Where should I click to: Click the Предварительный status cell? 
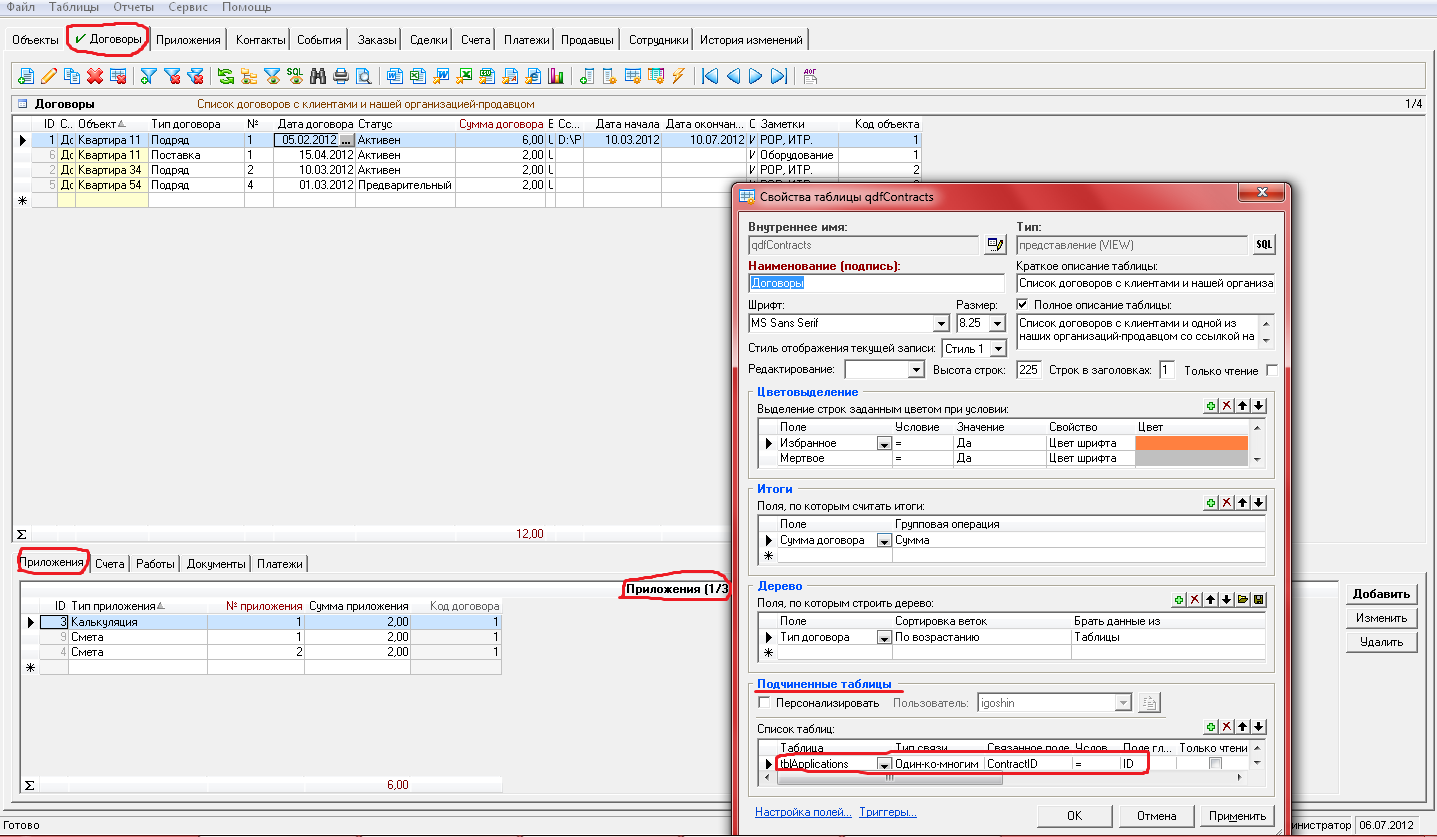click(x=405, y=185)
